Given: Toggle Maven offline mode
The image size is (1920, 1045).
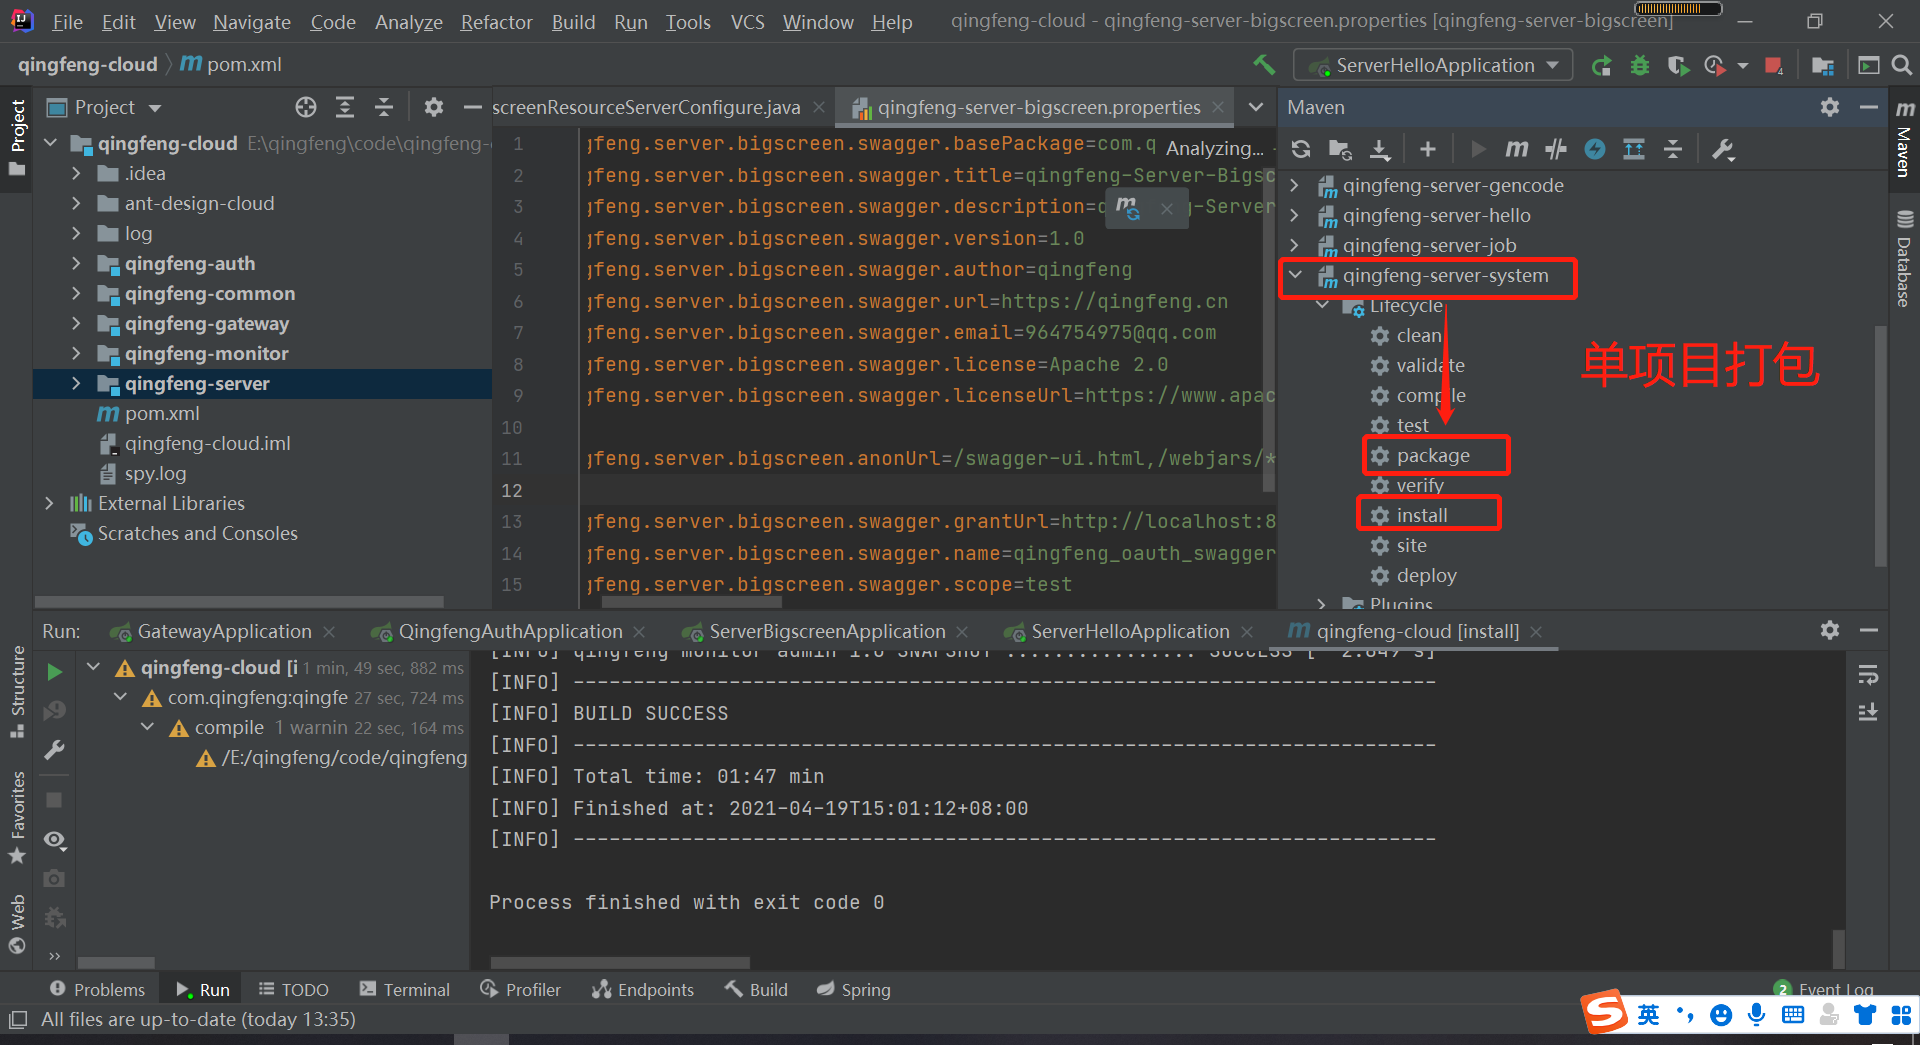Looking at the screenshot, I should pos(1556,149).
